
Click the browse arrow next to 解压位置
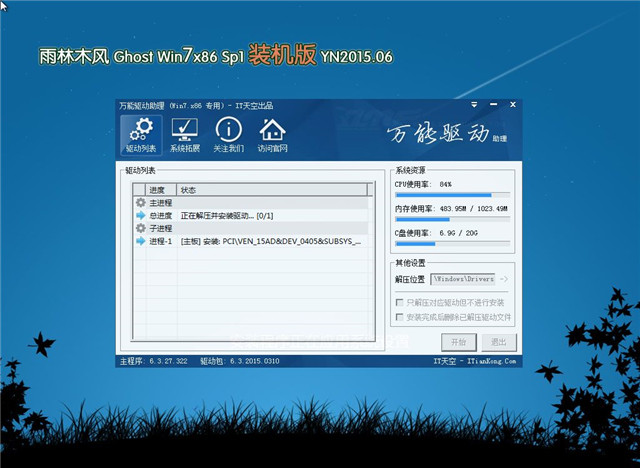504,279
